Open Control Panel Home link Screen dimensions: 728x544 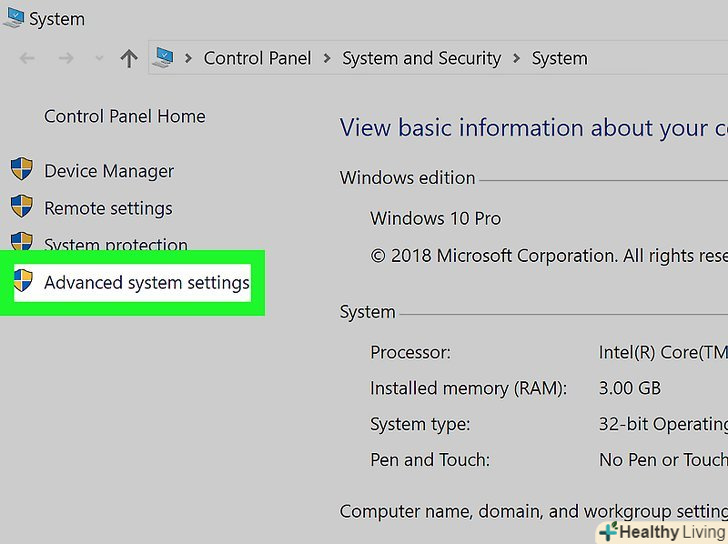coord(124,116)
